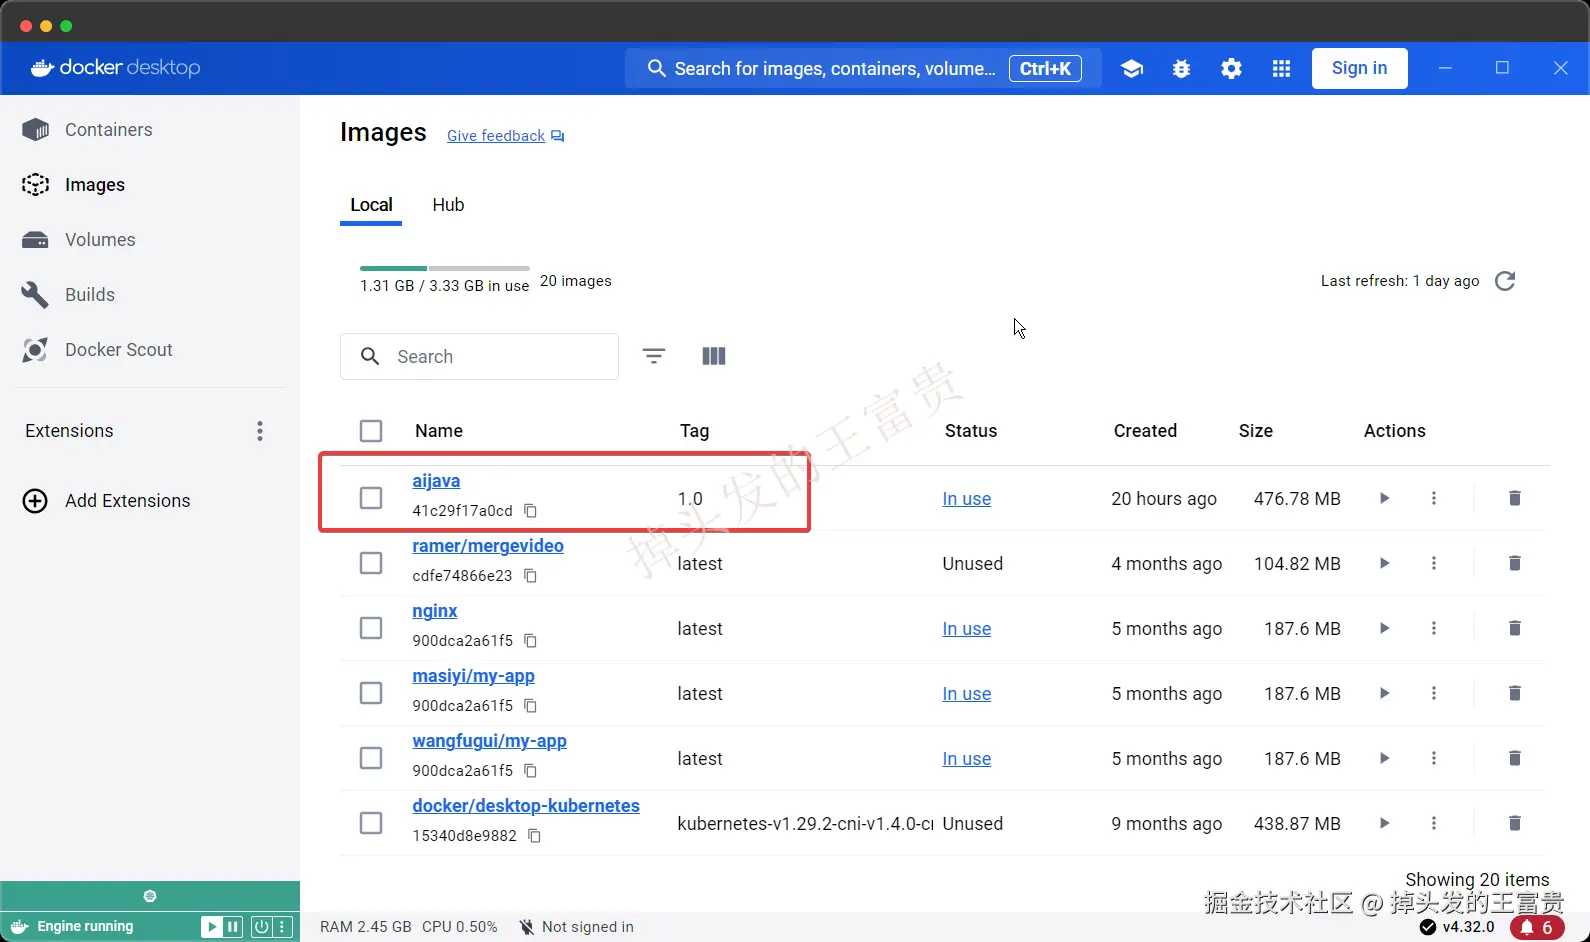The height and width of the screenshot is (942, 1590).
Task: Click the images Search input field
Action: coord(479,357)
